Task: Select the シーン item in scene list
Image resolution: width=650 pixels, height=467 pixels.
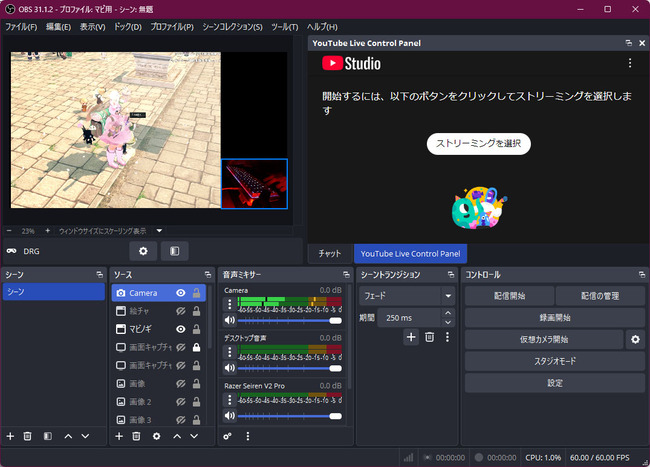Action: pyautogui.click(x=53, y=292)
